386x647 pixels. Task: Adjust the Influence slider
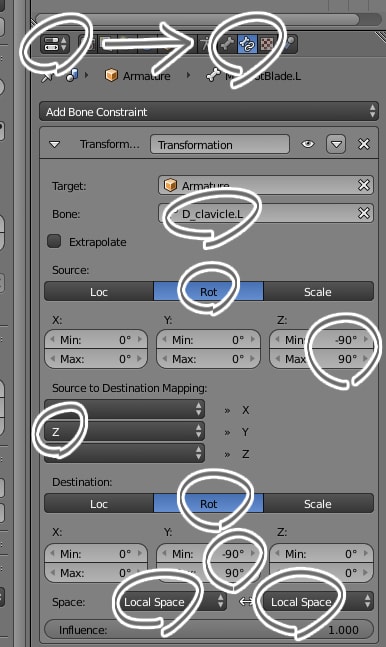point(209,630)
